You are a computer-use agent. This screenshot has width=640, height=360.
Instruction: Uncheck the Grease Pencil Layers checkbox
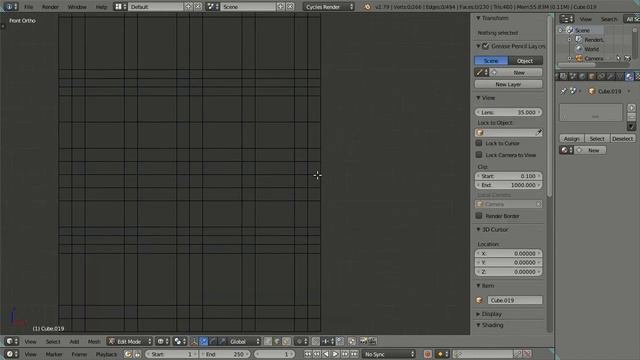486,46
